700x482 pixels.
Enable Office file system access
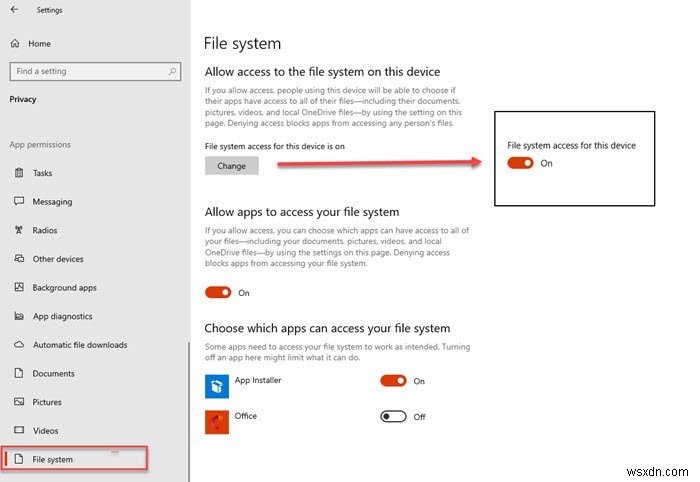point(394,416)
